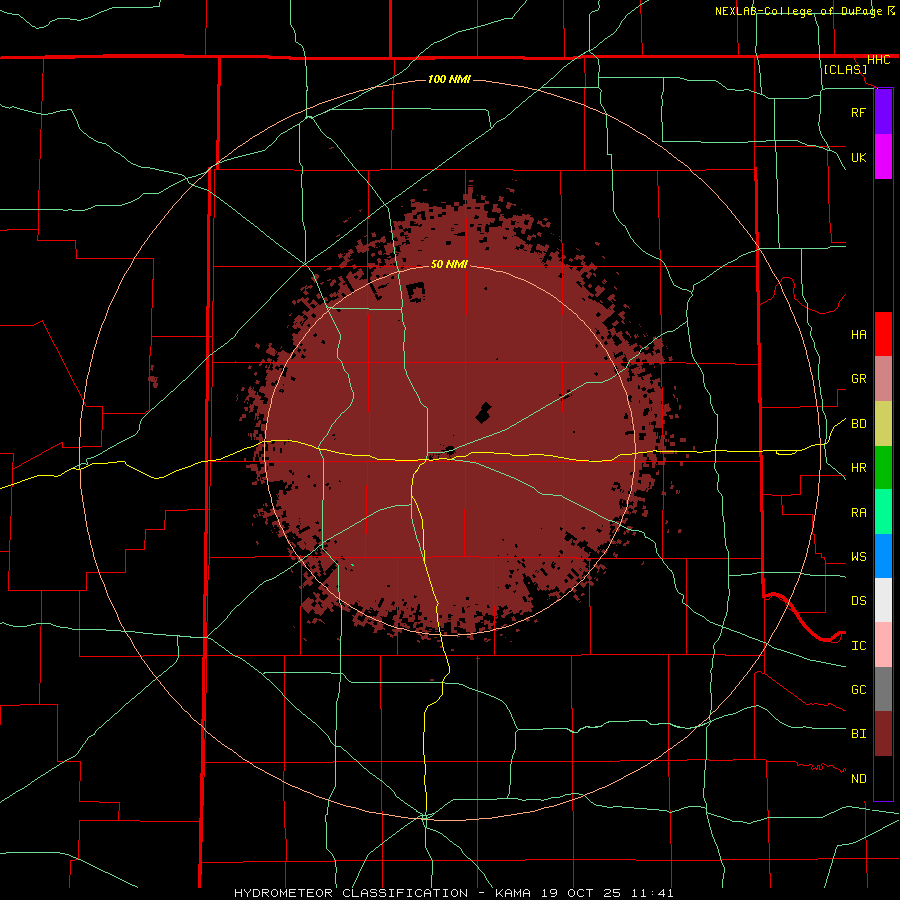Click the "GC" legend label

pos(859,690)
